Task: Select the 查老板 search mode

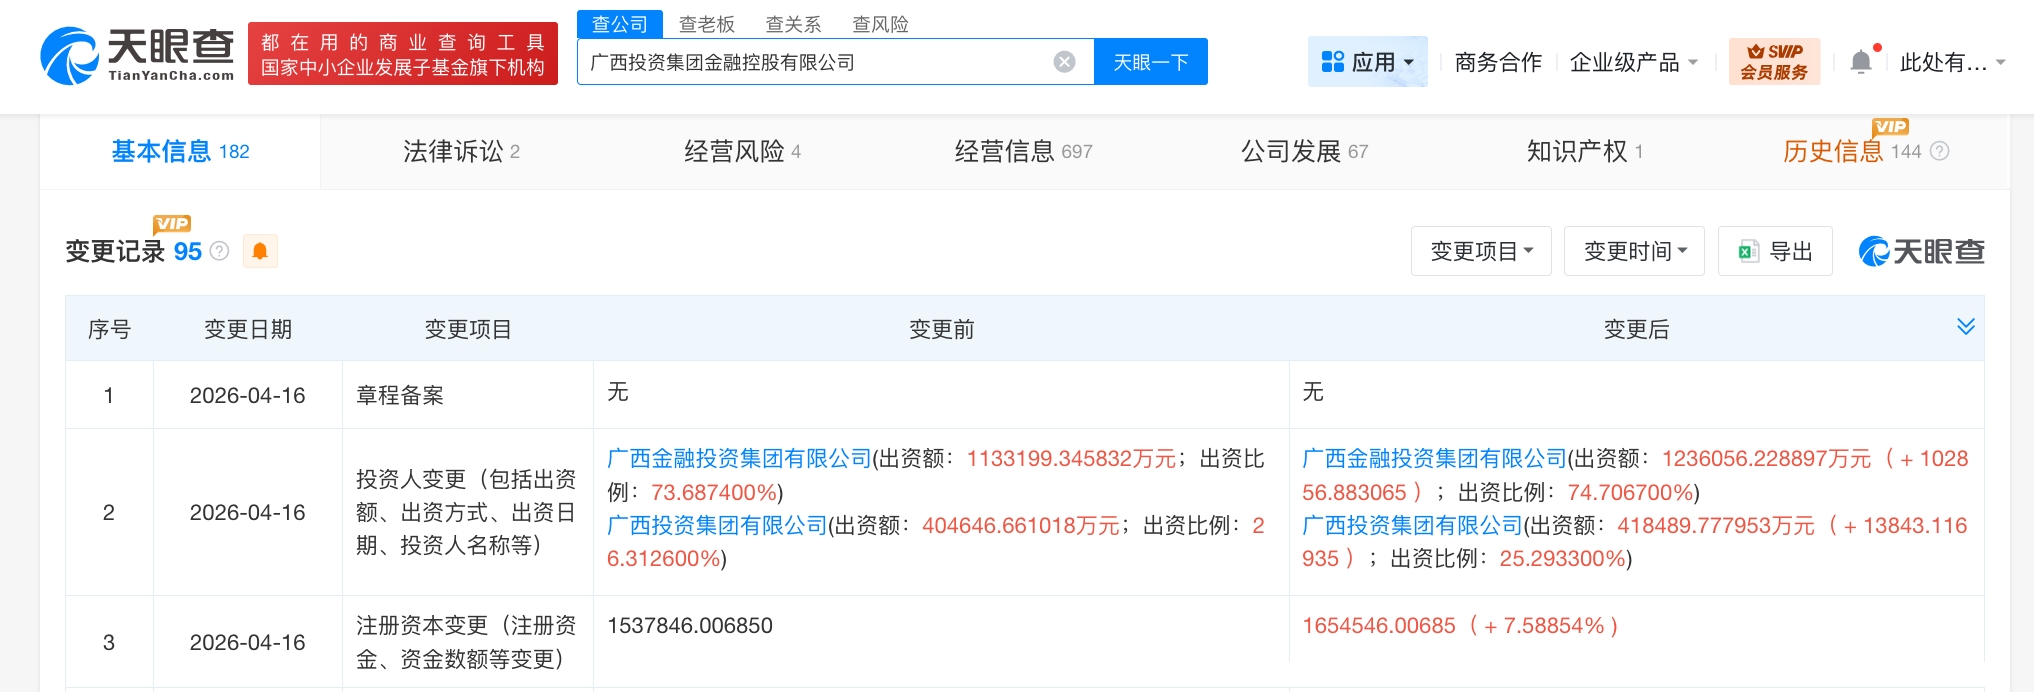Action: 706,24
